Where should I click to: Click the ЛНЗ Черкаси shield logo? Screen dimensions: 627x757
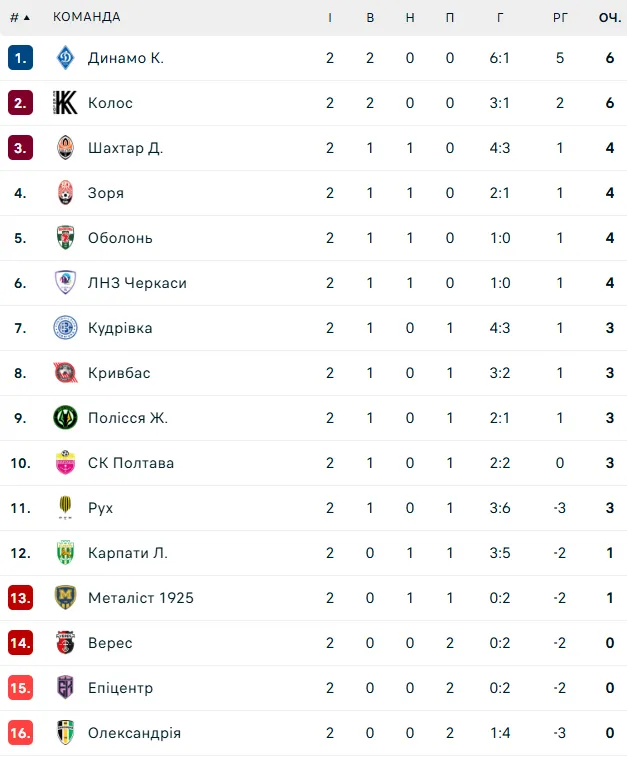pos(65,282)
